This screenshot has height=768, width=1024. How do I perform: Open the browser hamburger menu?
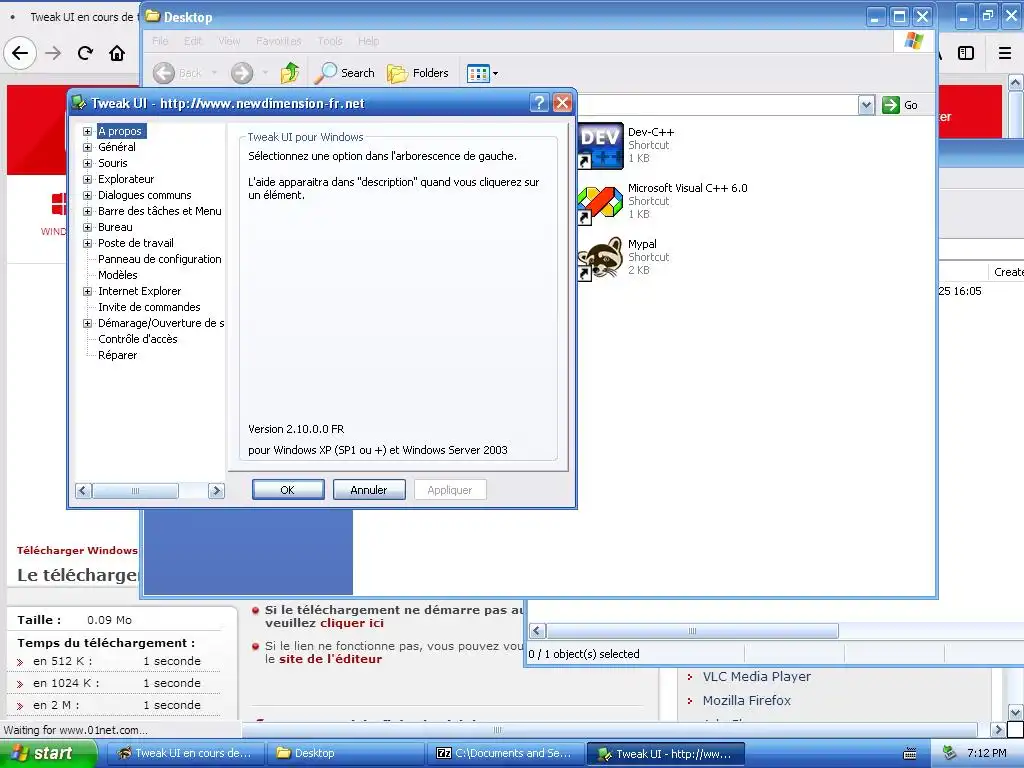click(1005, 53)
